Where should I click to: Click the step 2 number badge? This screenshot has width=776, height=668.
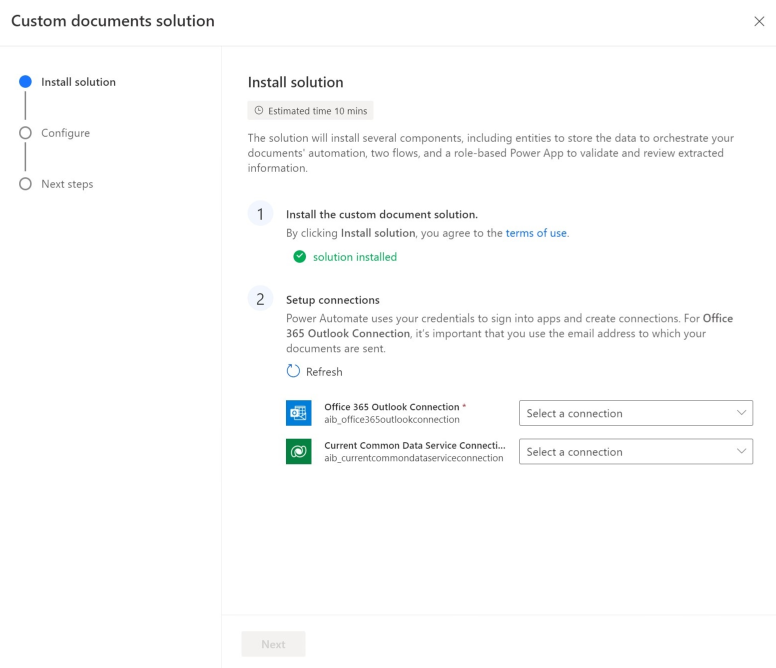(260, 299)
